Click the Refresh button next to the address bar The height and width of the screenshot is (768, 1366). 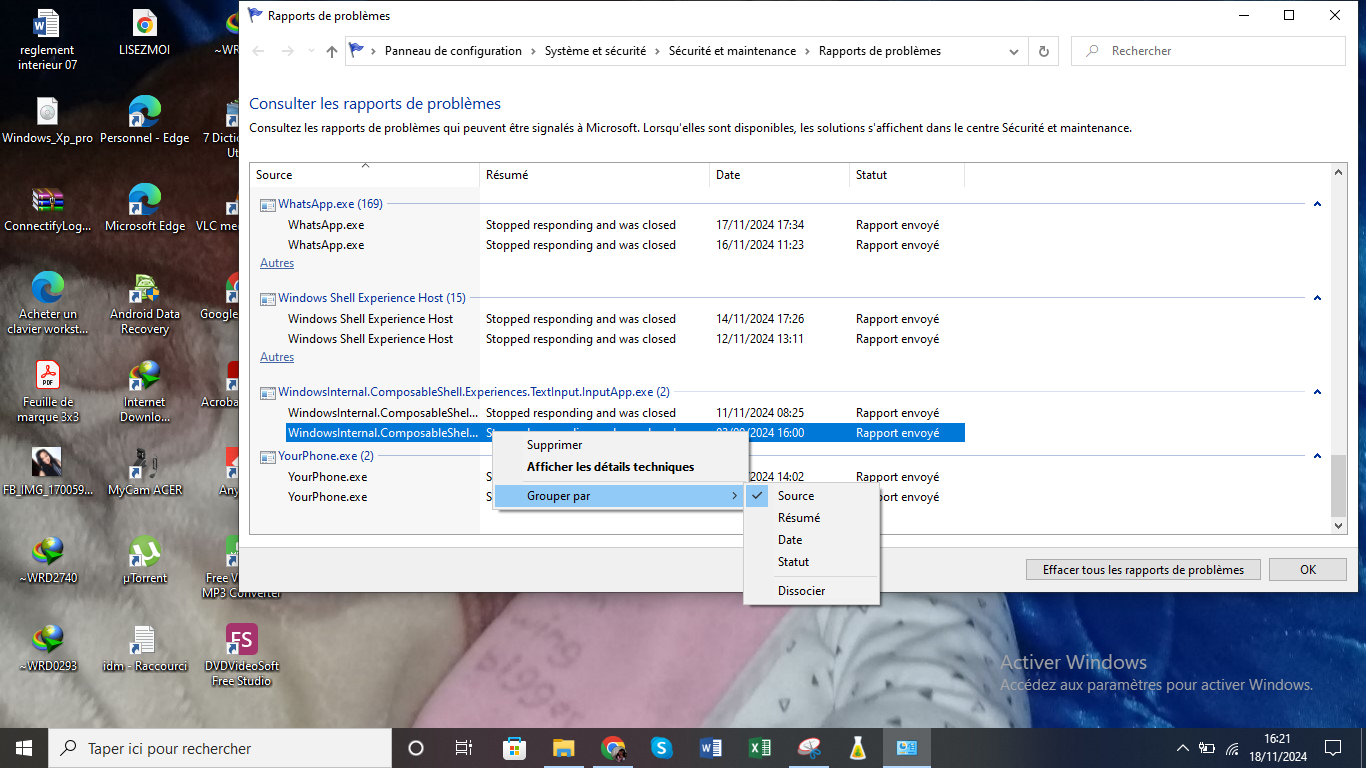pyautogui.click(x=1044, y=51)
